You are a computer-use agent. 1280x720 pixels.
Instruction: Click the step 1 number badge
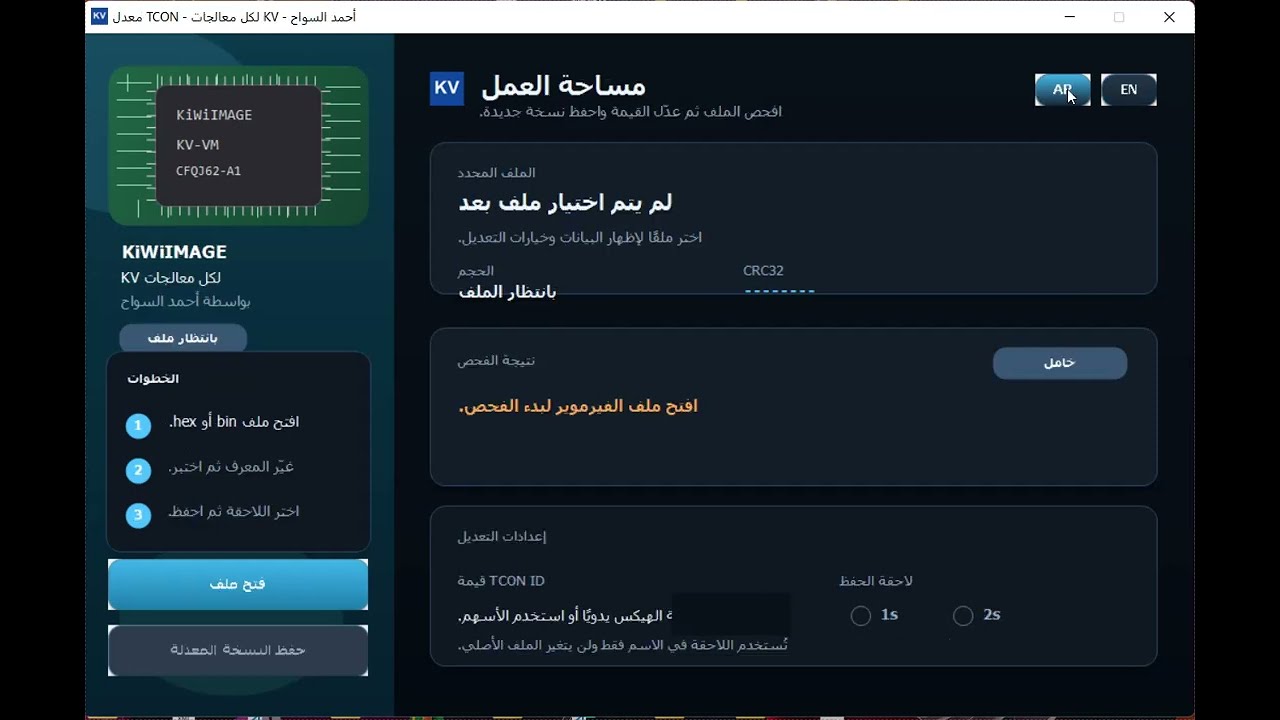pyautogui.click(x=138, y=426)
